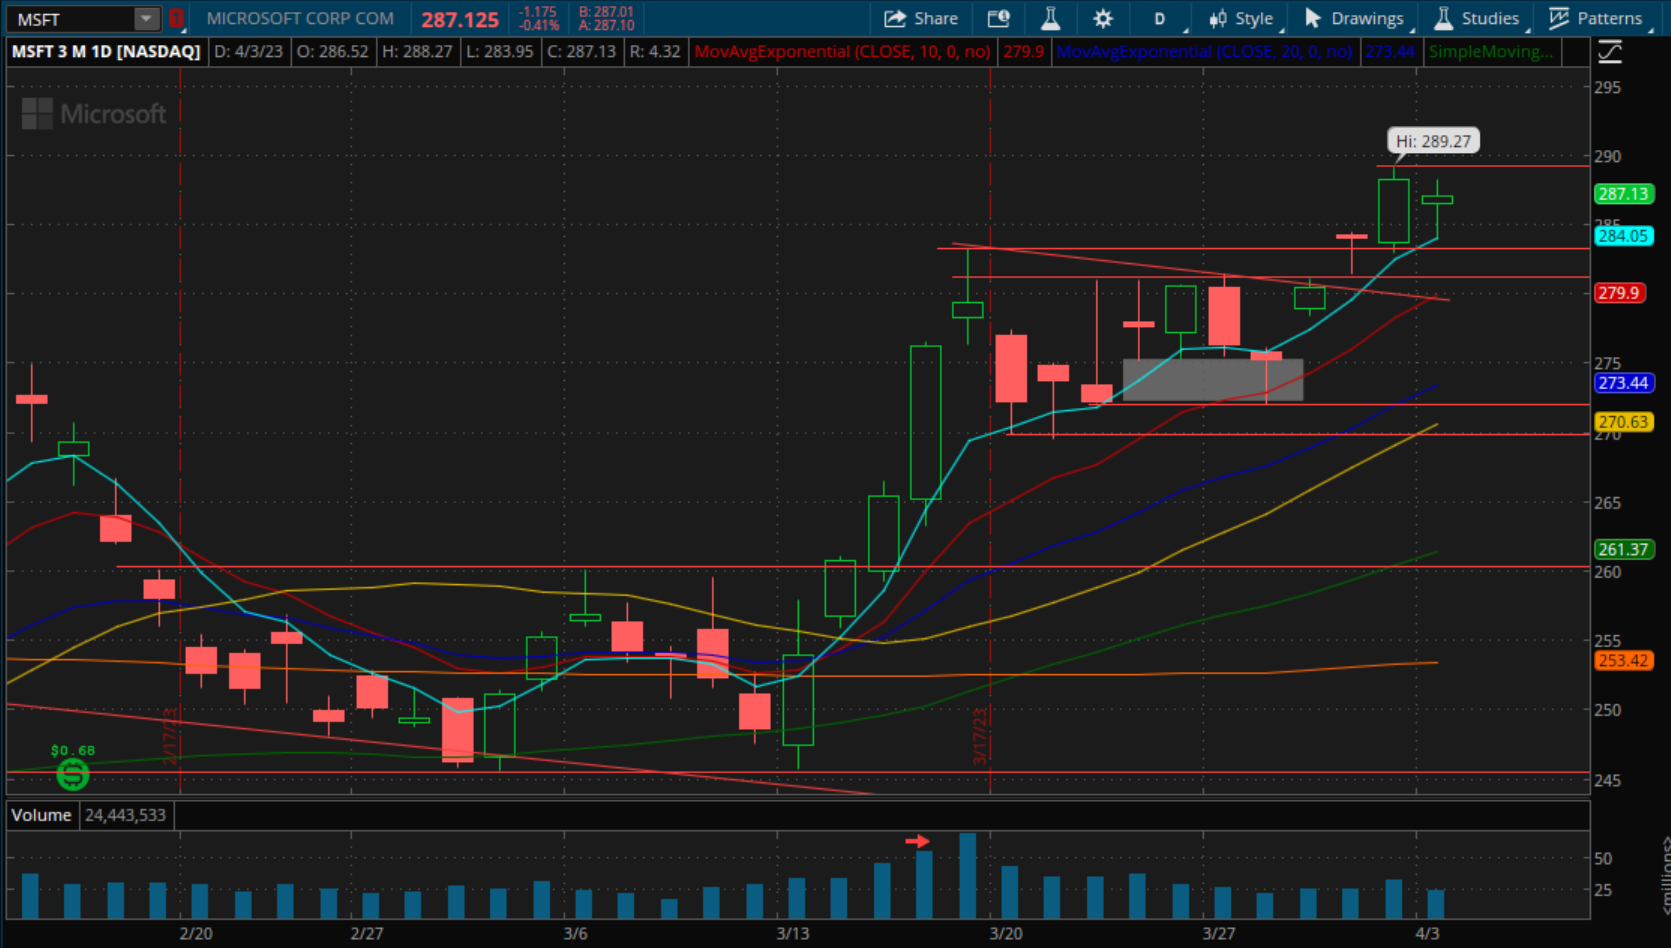Select the green SimpleMoving... study label

pos(1491,51)
